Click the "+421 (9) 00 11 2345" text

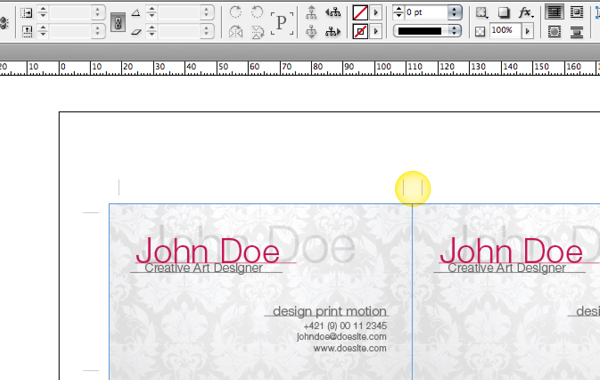point(345,326)
